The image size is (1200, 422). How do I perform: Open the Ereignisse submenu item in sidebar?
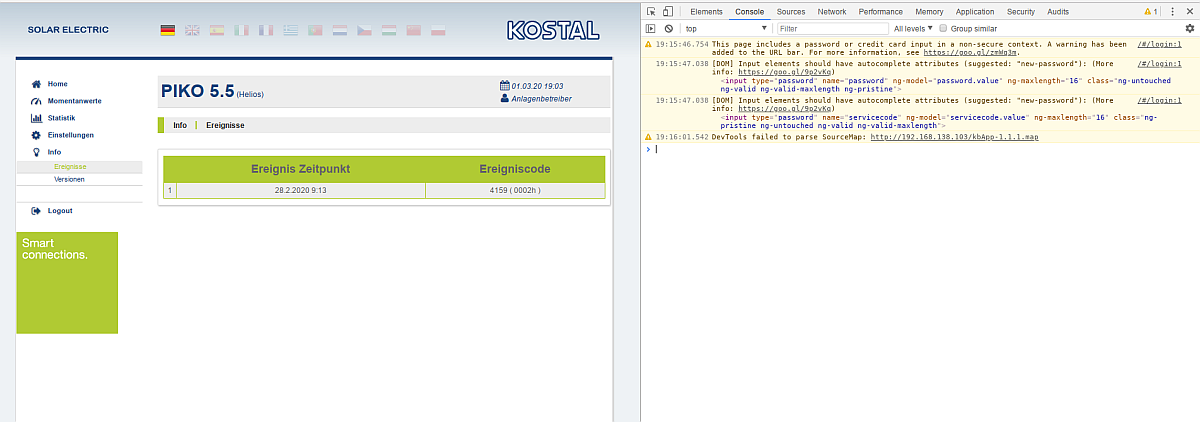(x=70, y=167)
